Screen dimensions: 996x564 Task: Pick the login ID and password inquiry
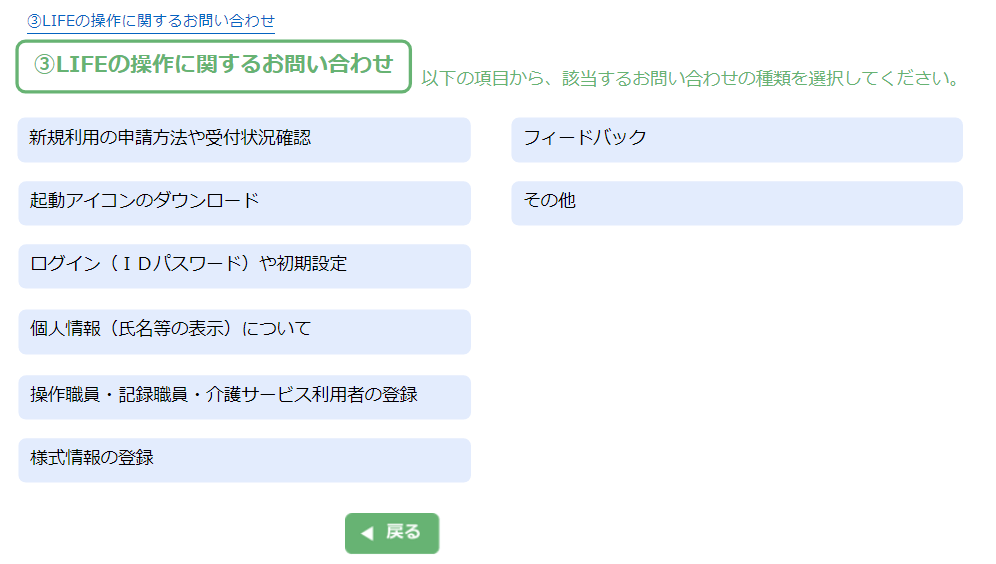(x=244, y=266)
